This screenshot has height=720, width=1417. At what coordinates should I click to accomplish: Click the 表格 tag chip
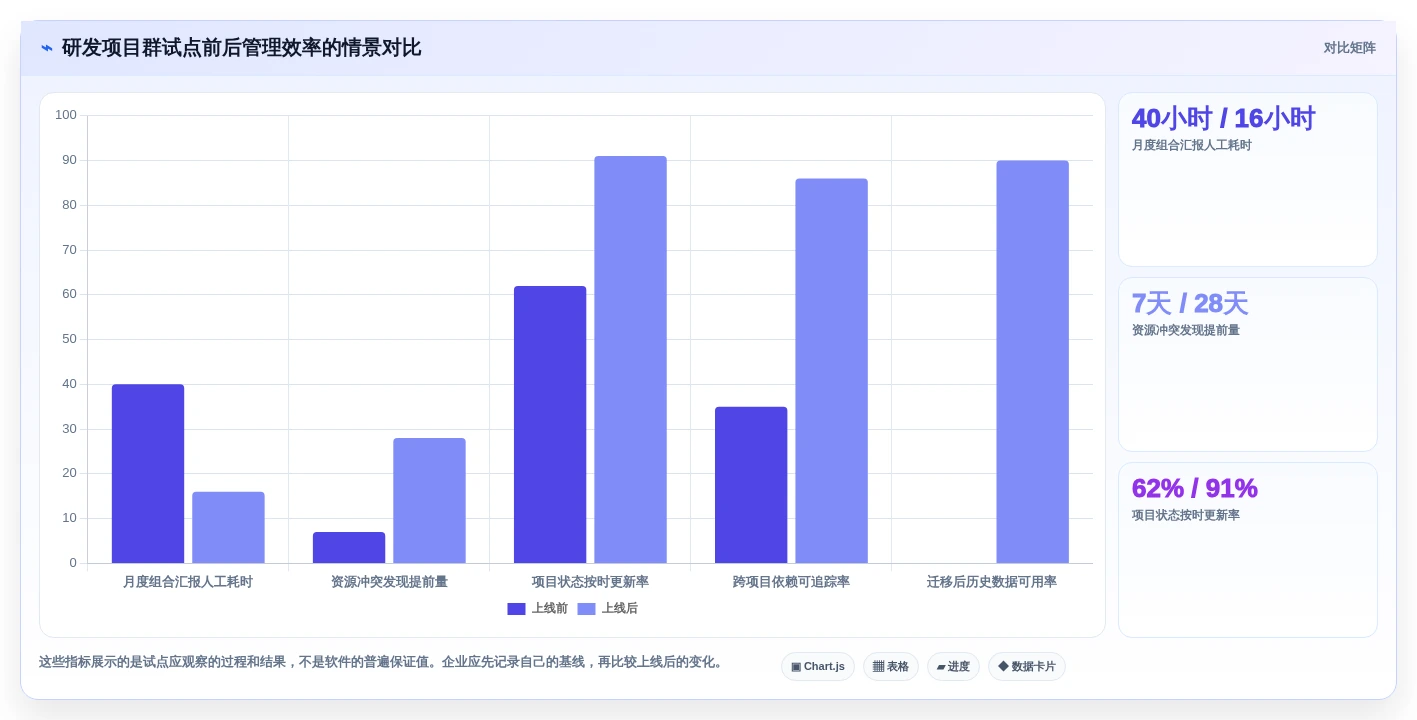(891, 666)
